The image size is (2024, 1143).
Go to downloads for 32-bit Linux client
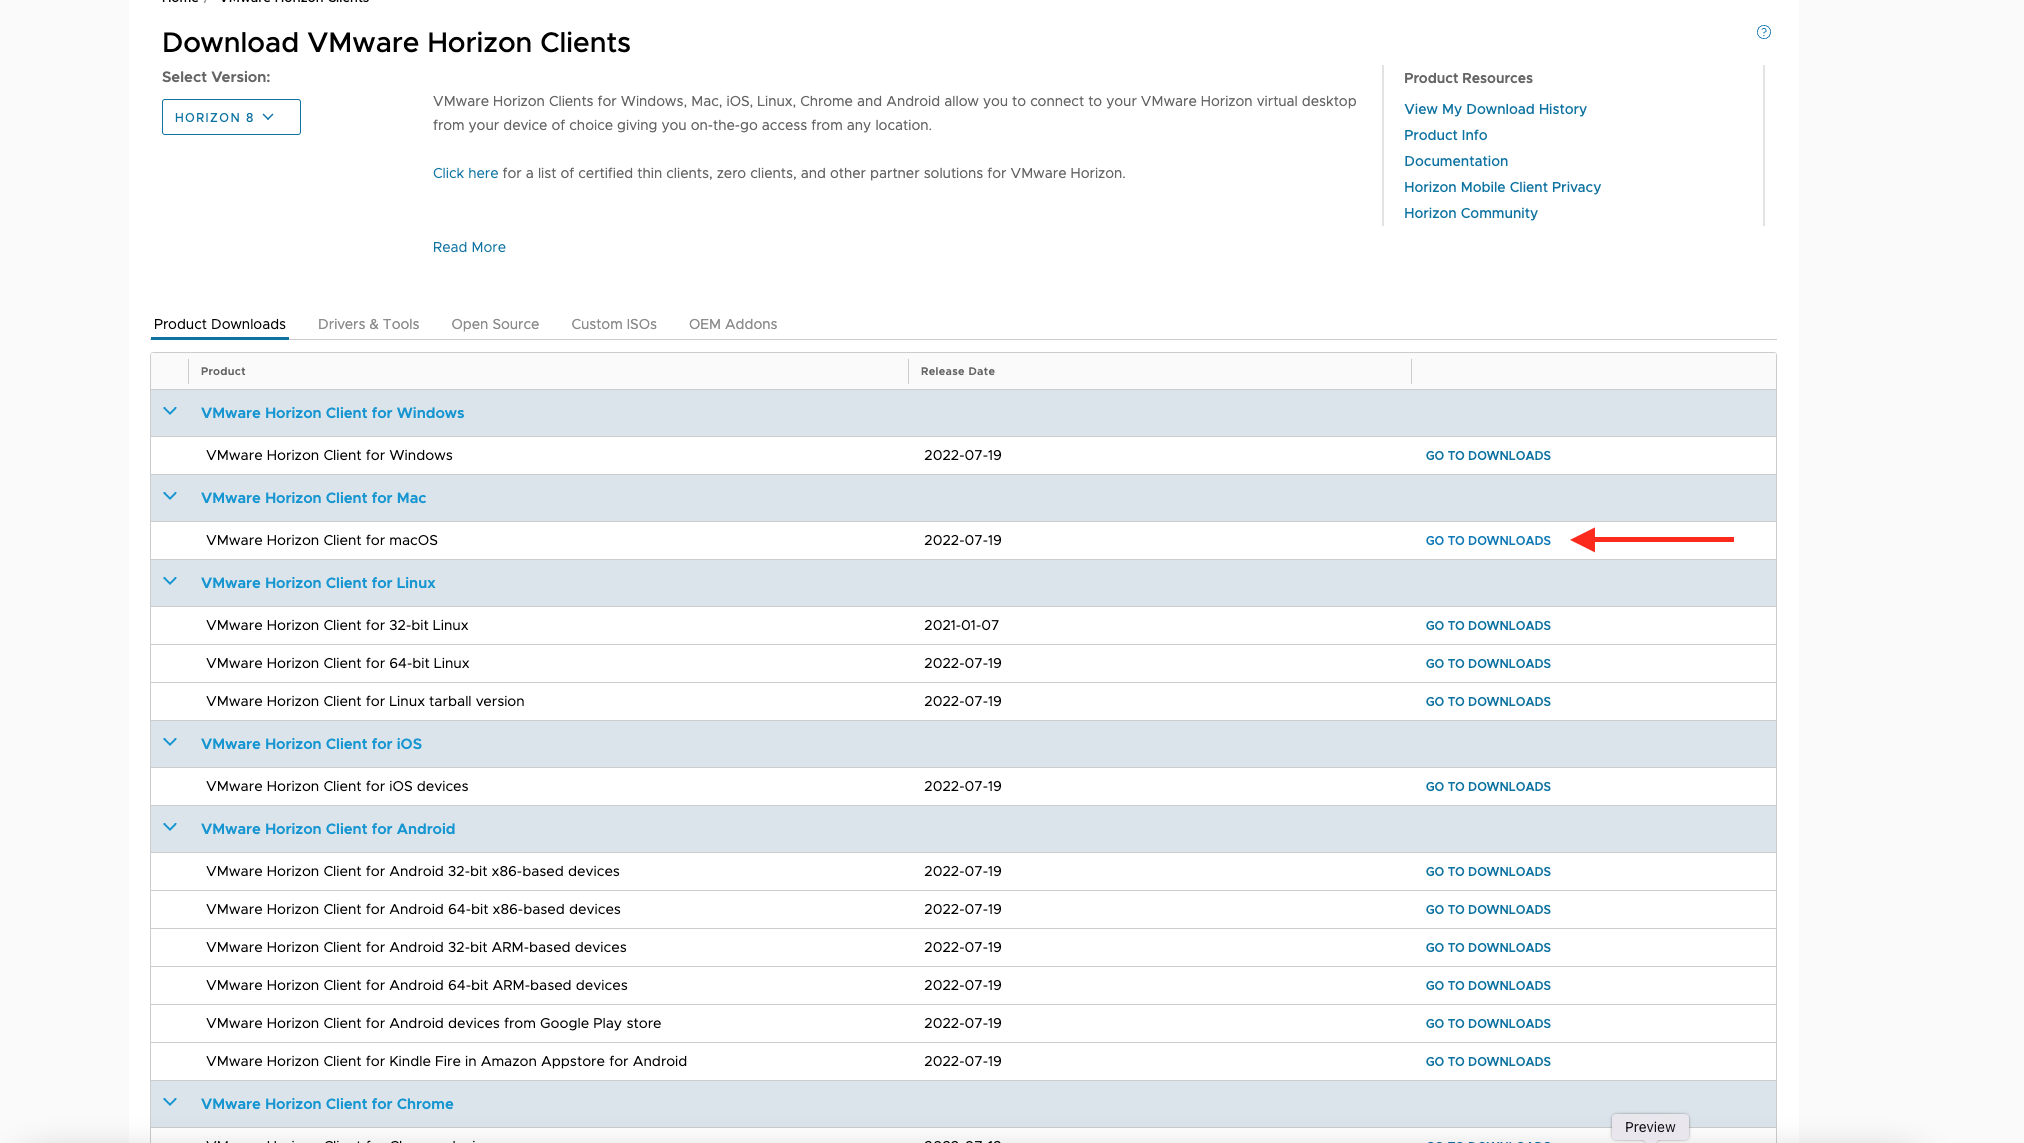1488,626
